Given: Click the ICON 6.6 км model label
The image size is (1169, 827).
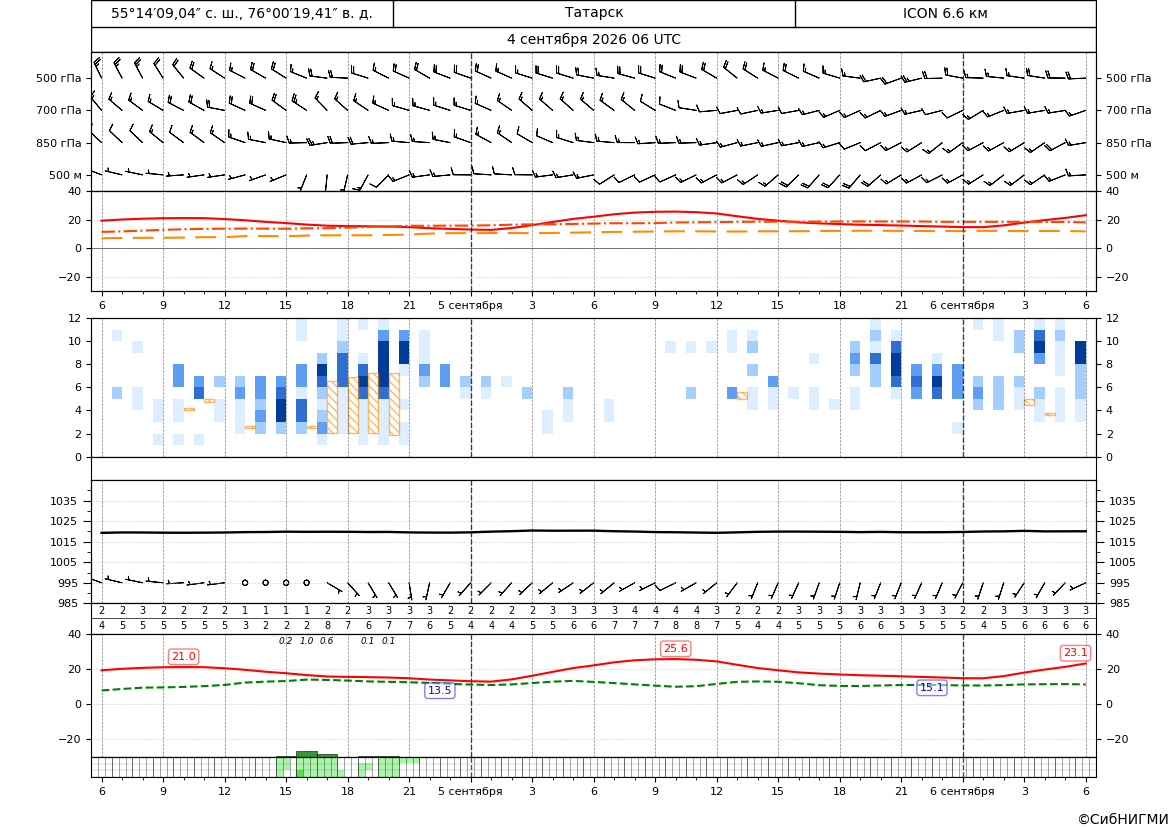Looking at the screenshot, I should click(945, 13).
